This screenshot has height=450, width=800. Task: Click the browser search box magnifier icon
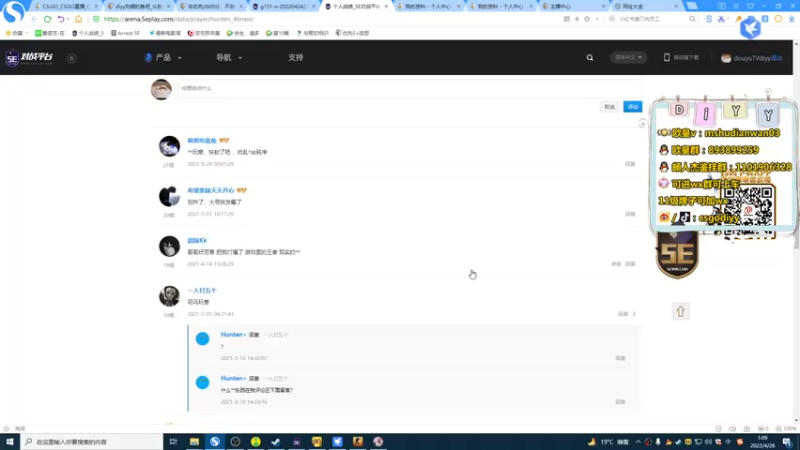(692, 19)
